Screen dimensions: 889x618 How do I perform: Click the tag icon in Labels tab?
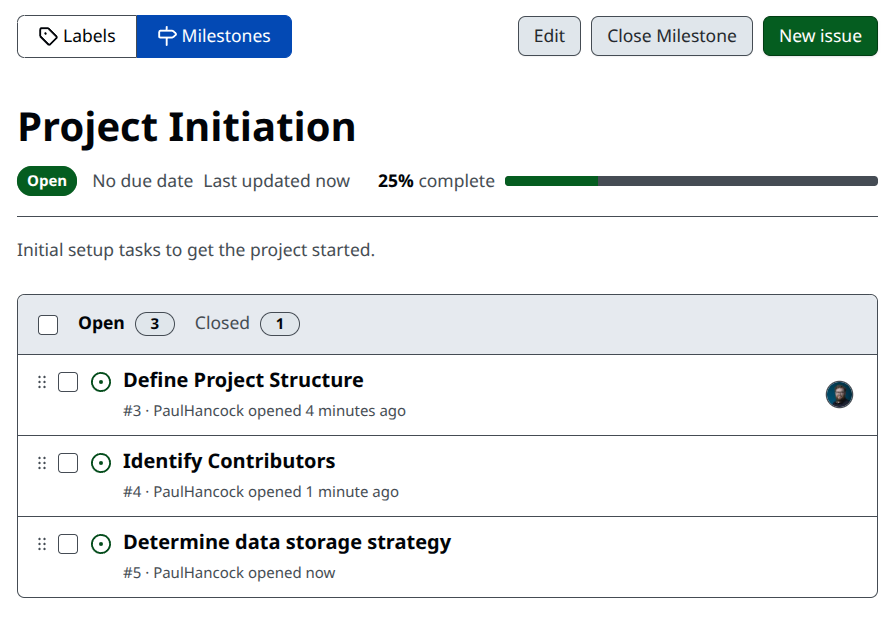(x=48, y=37)
